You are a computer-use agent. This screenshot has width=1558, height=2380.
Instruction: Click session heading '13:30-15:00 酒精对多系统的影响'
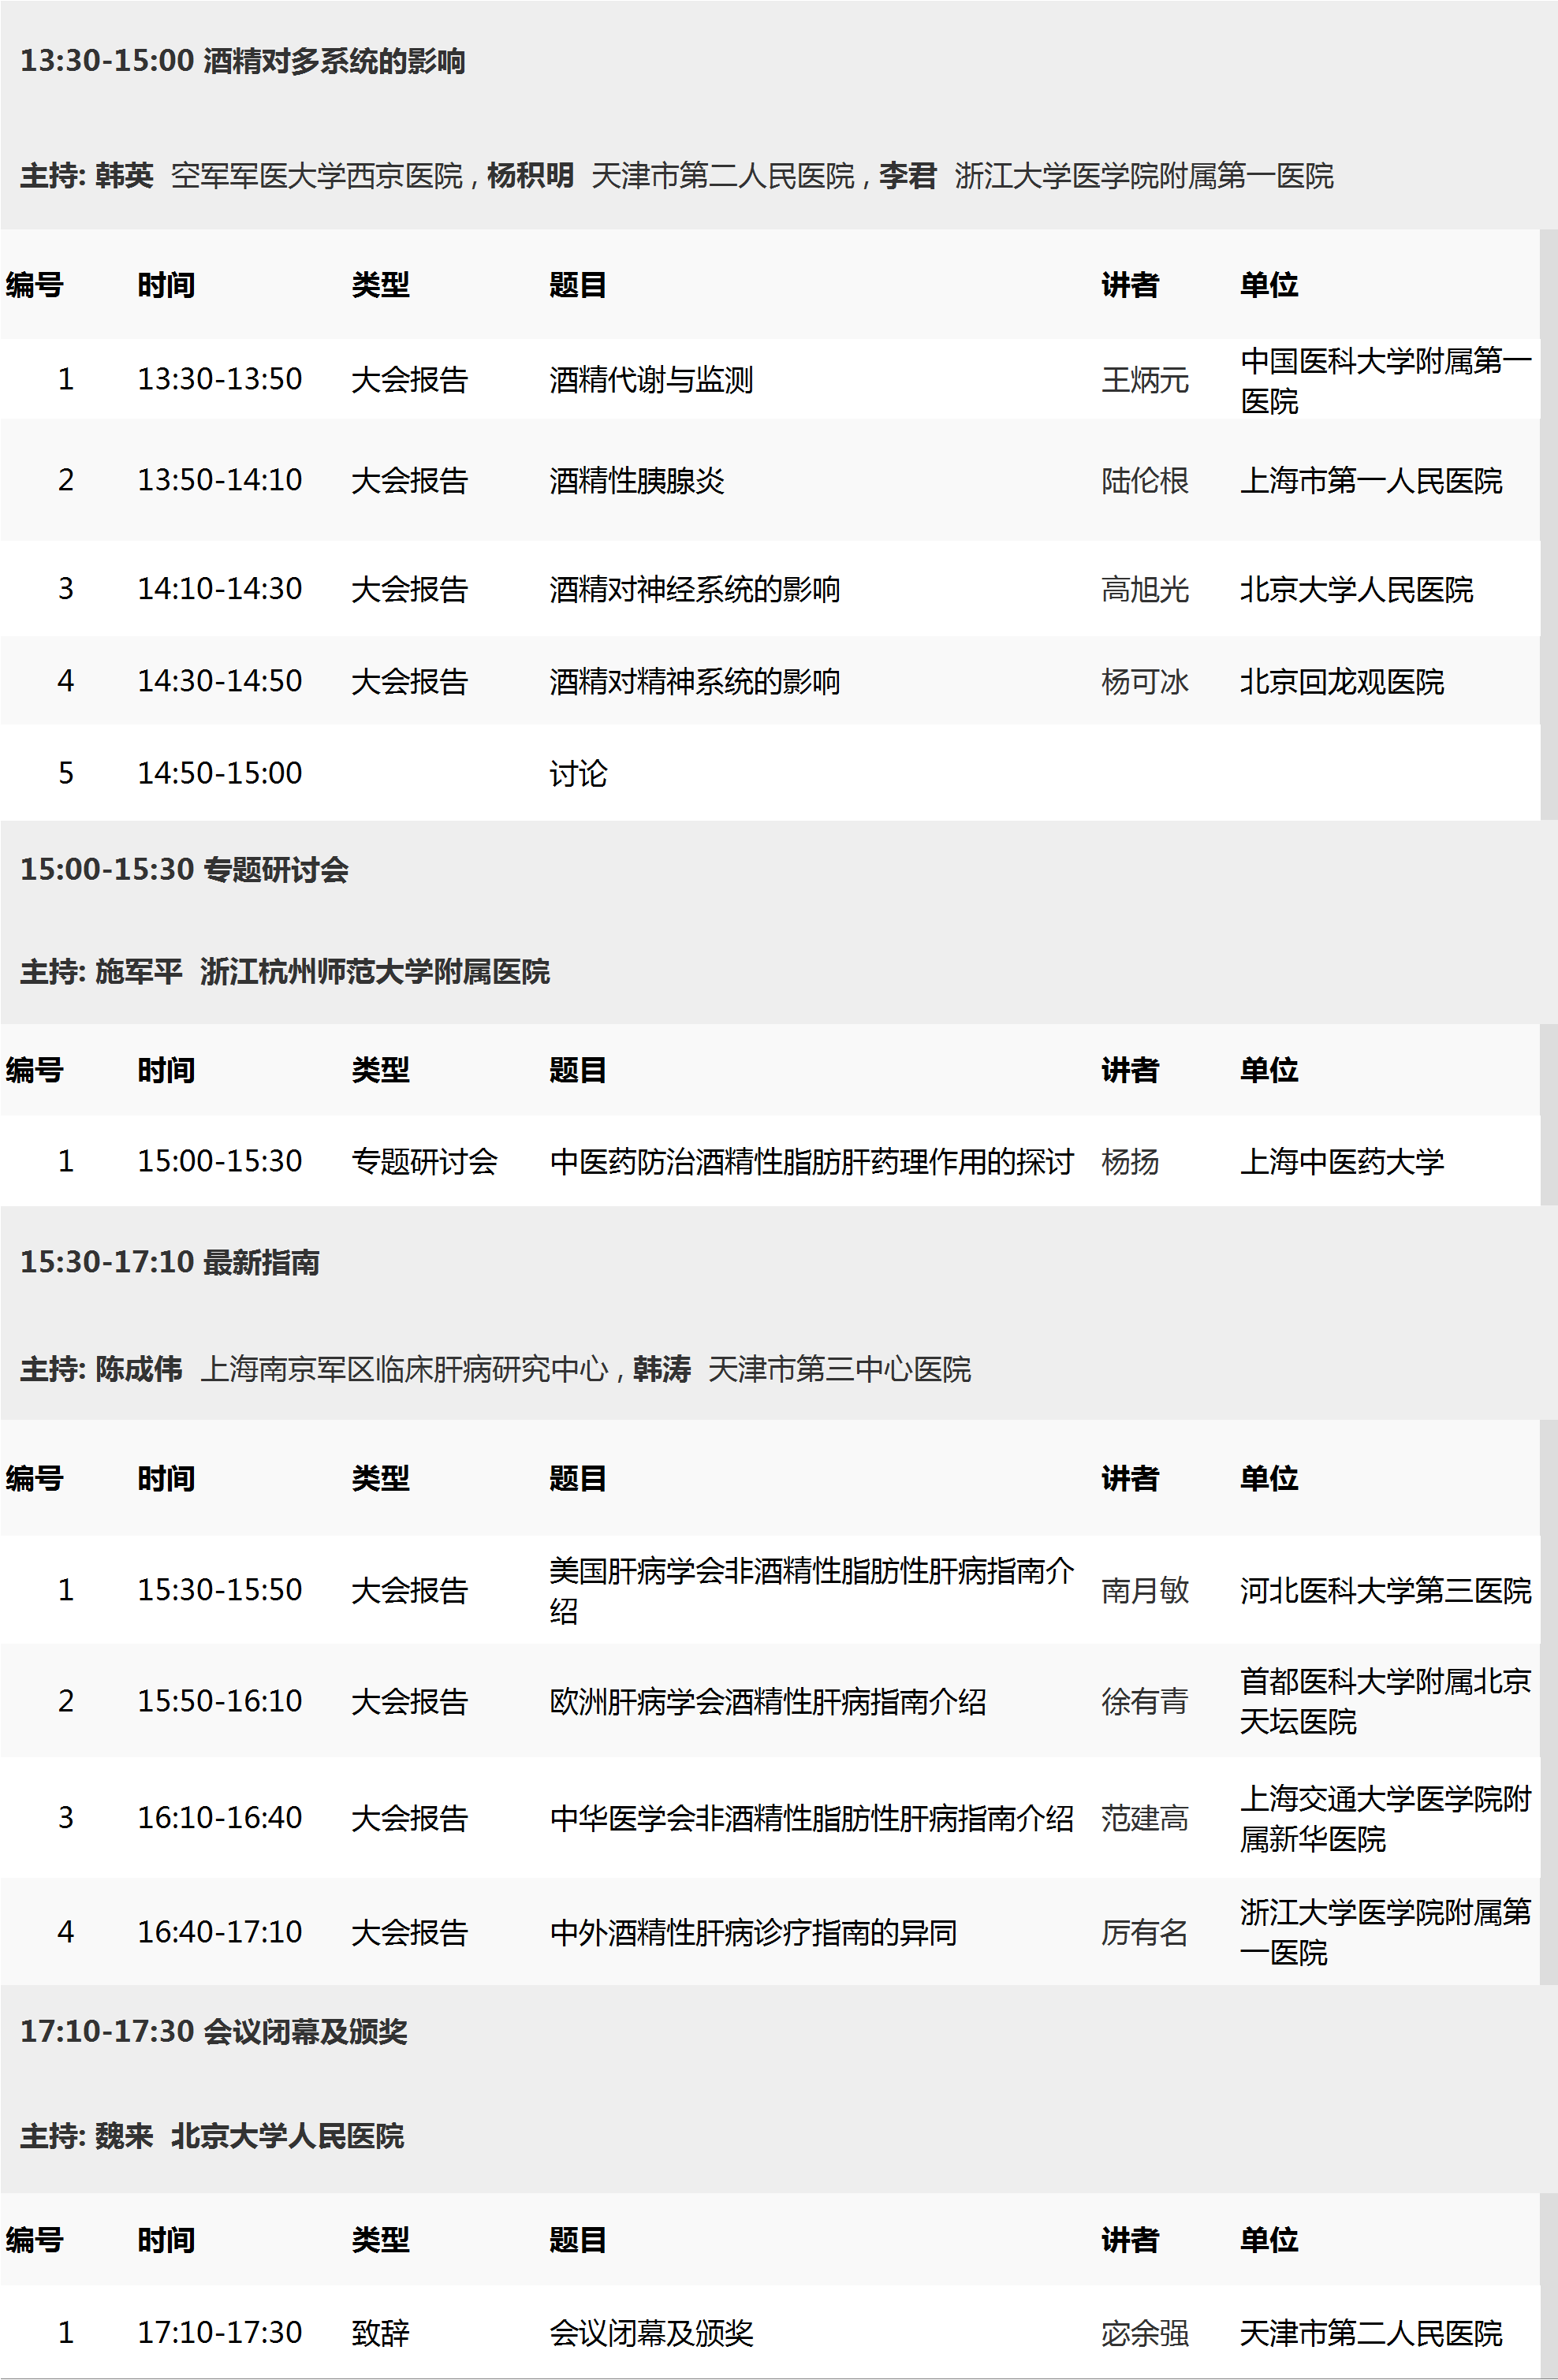click(x=243, y=62)
